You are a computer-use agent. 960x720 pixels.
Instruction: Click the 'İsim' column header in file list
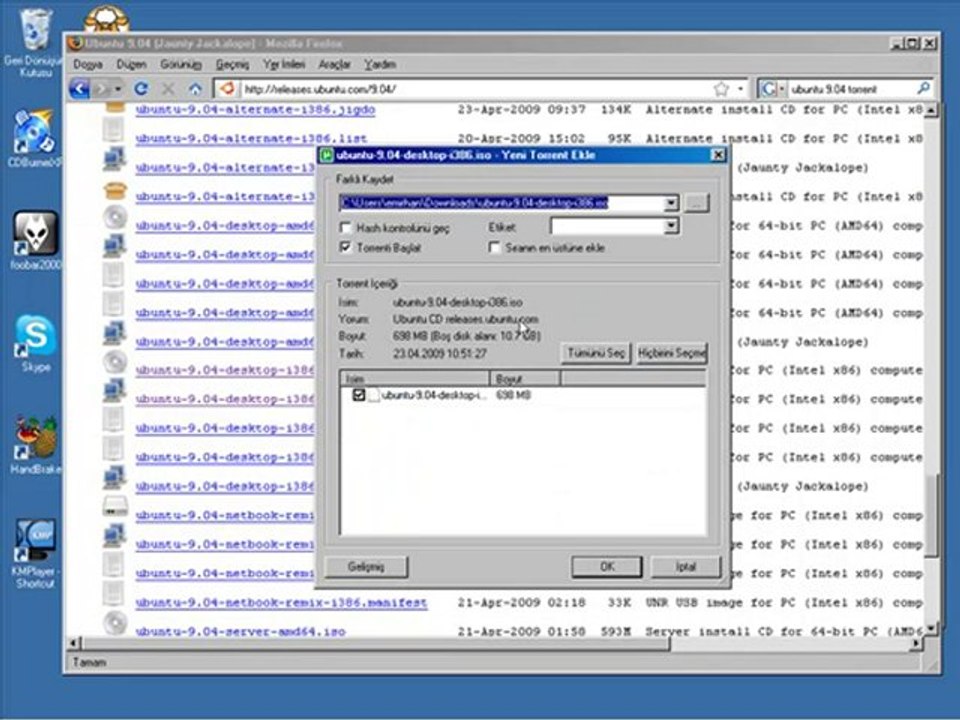[x=415, y=378]
